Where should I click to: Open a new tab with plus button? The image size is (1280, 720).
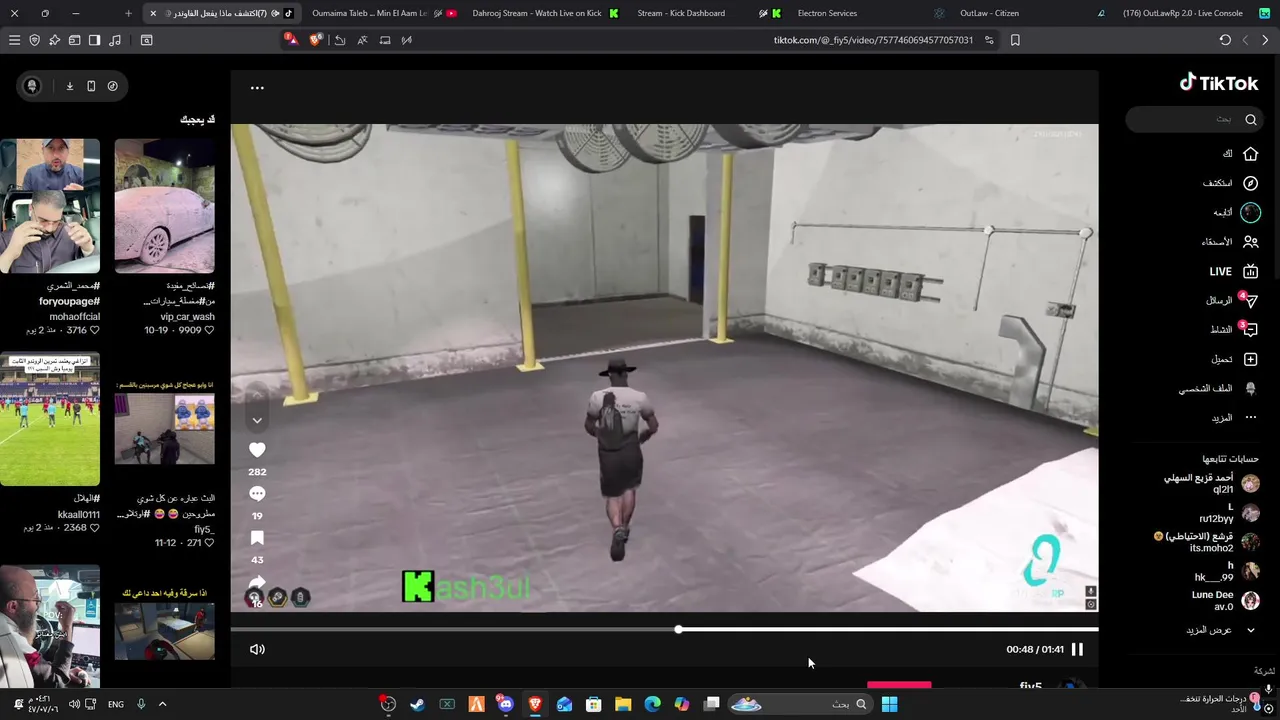pos(128,13)
